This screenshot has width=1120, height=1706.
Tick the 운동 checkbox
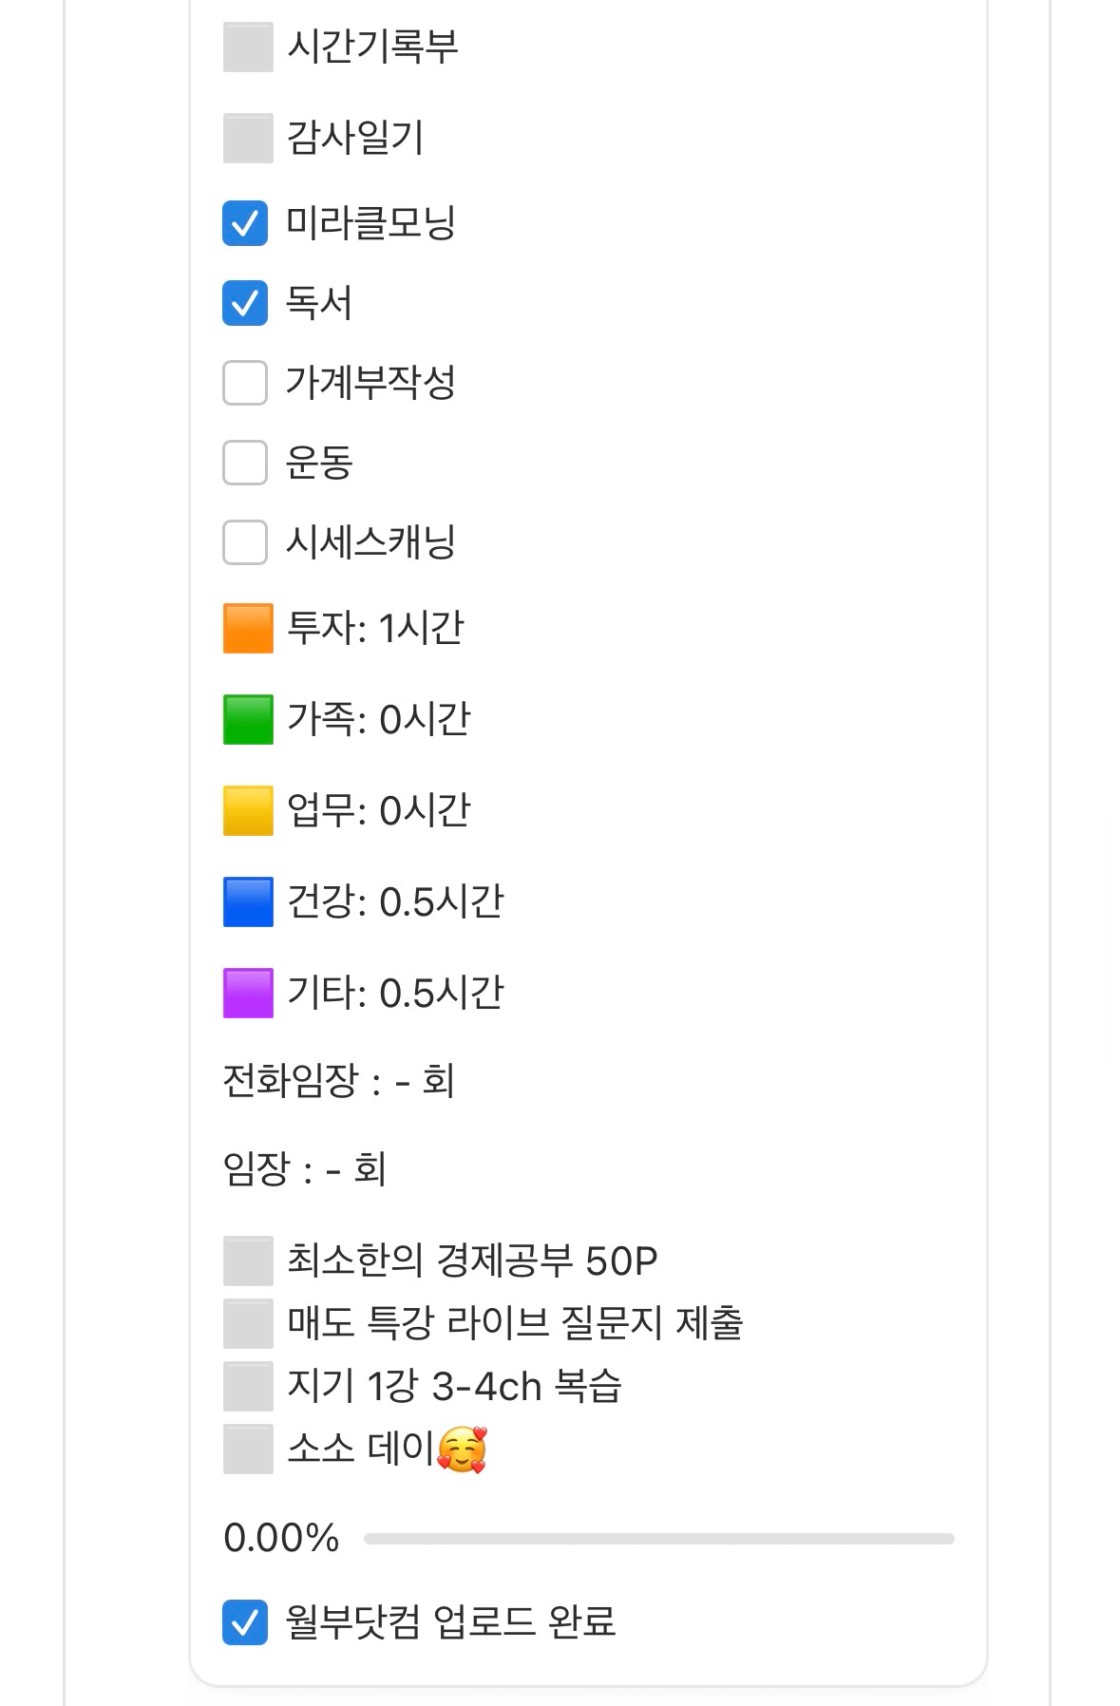[x=245, y=463]
